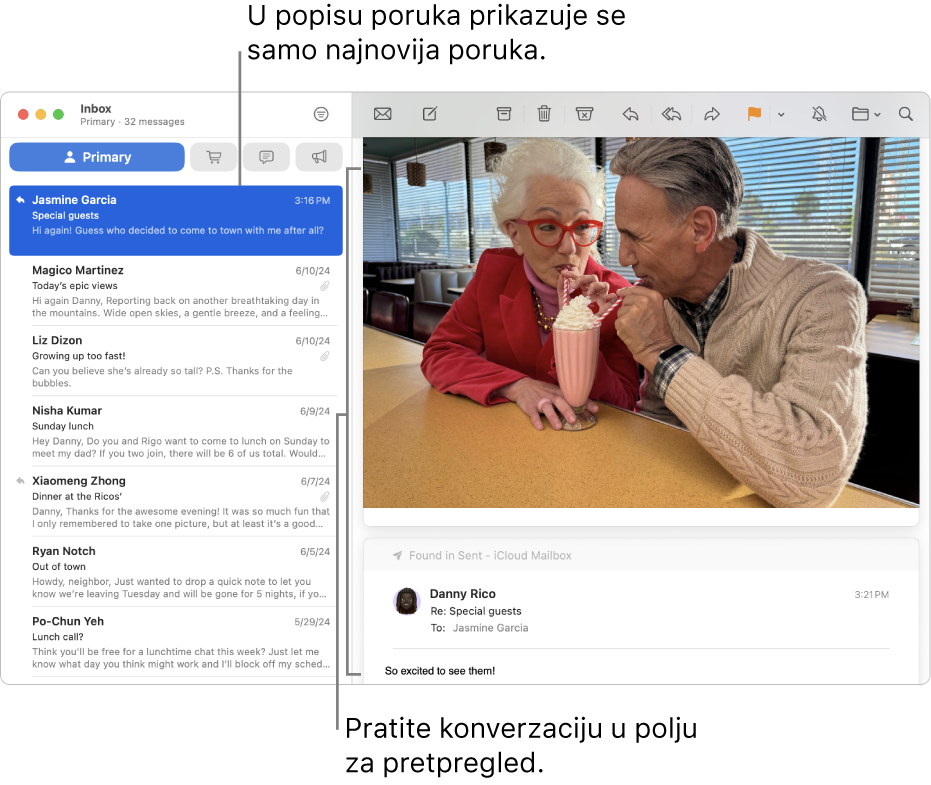Screen dimensions: 931x785
Task: Click replied arrow icon on Jasmine Garcia row
Action: (21, 200)
